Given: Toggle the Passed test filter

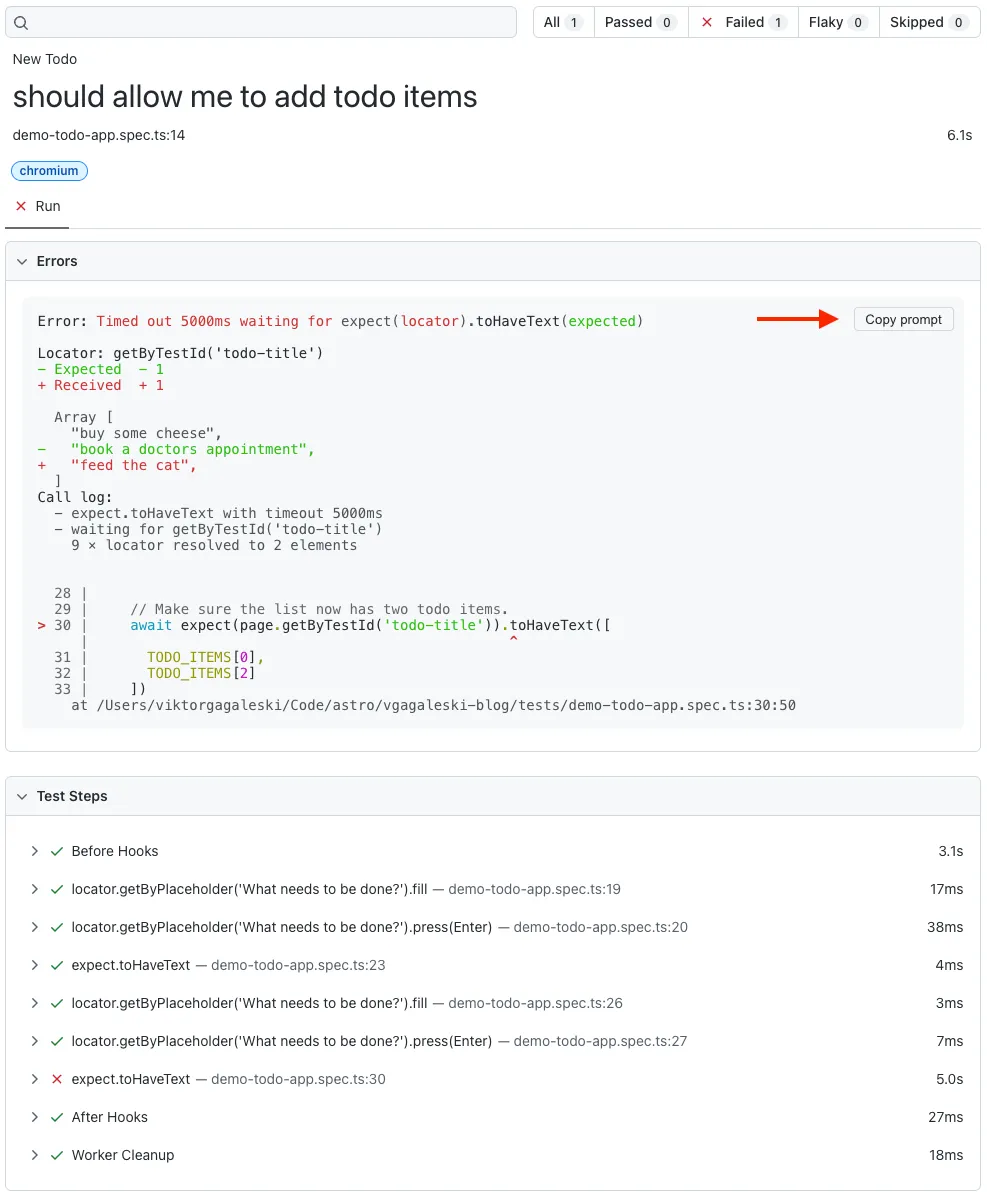Looking at the screenshot, I should click(640, 22).
